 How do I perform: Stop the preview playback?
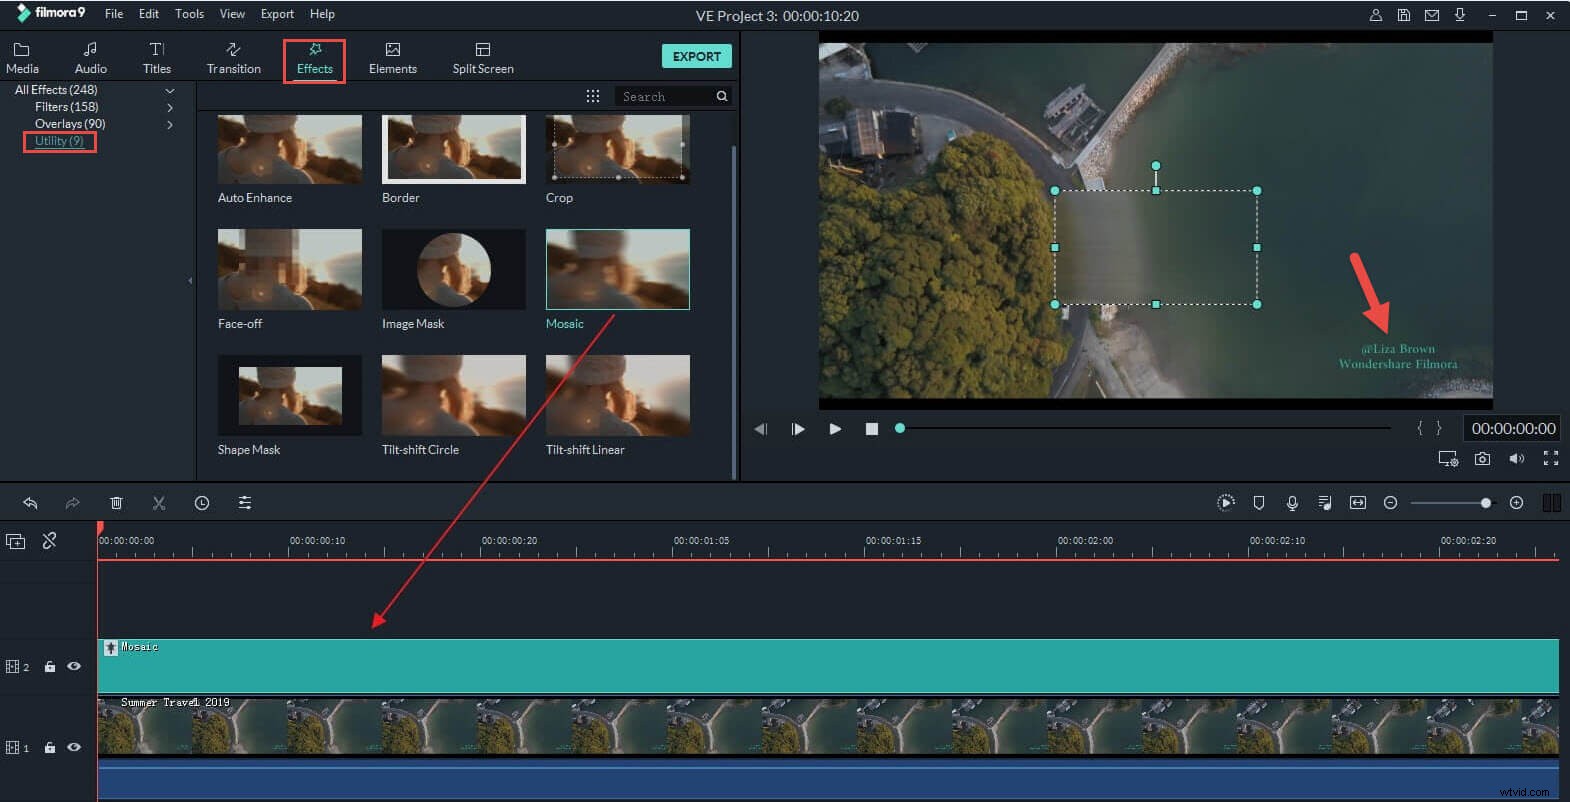[872, 429]
